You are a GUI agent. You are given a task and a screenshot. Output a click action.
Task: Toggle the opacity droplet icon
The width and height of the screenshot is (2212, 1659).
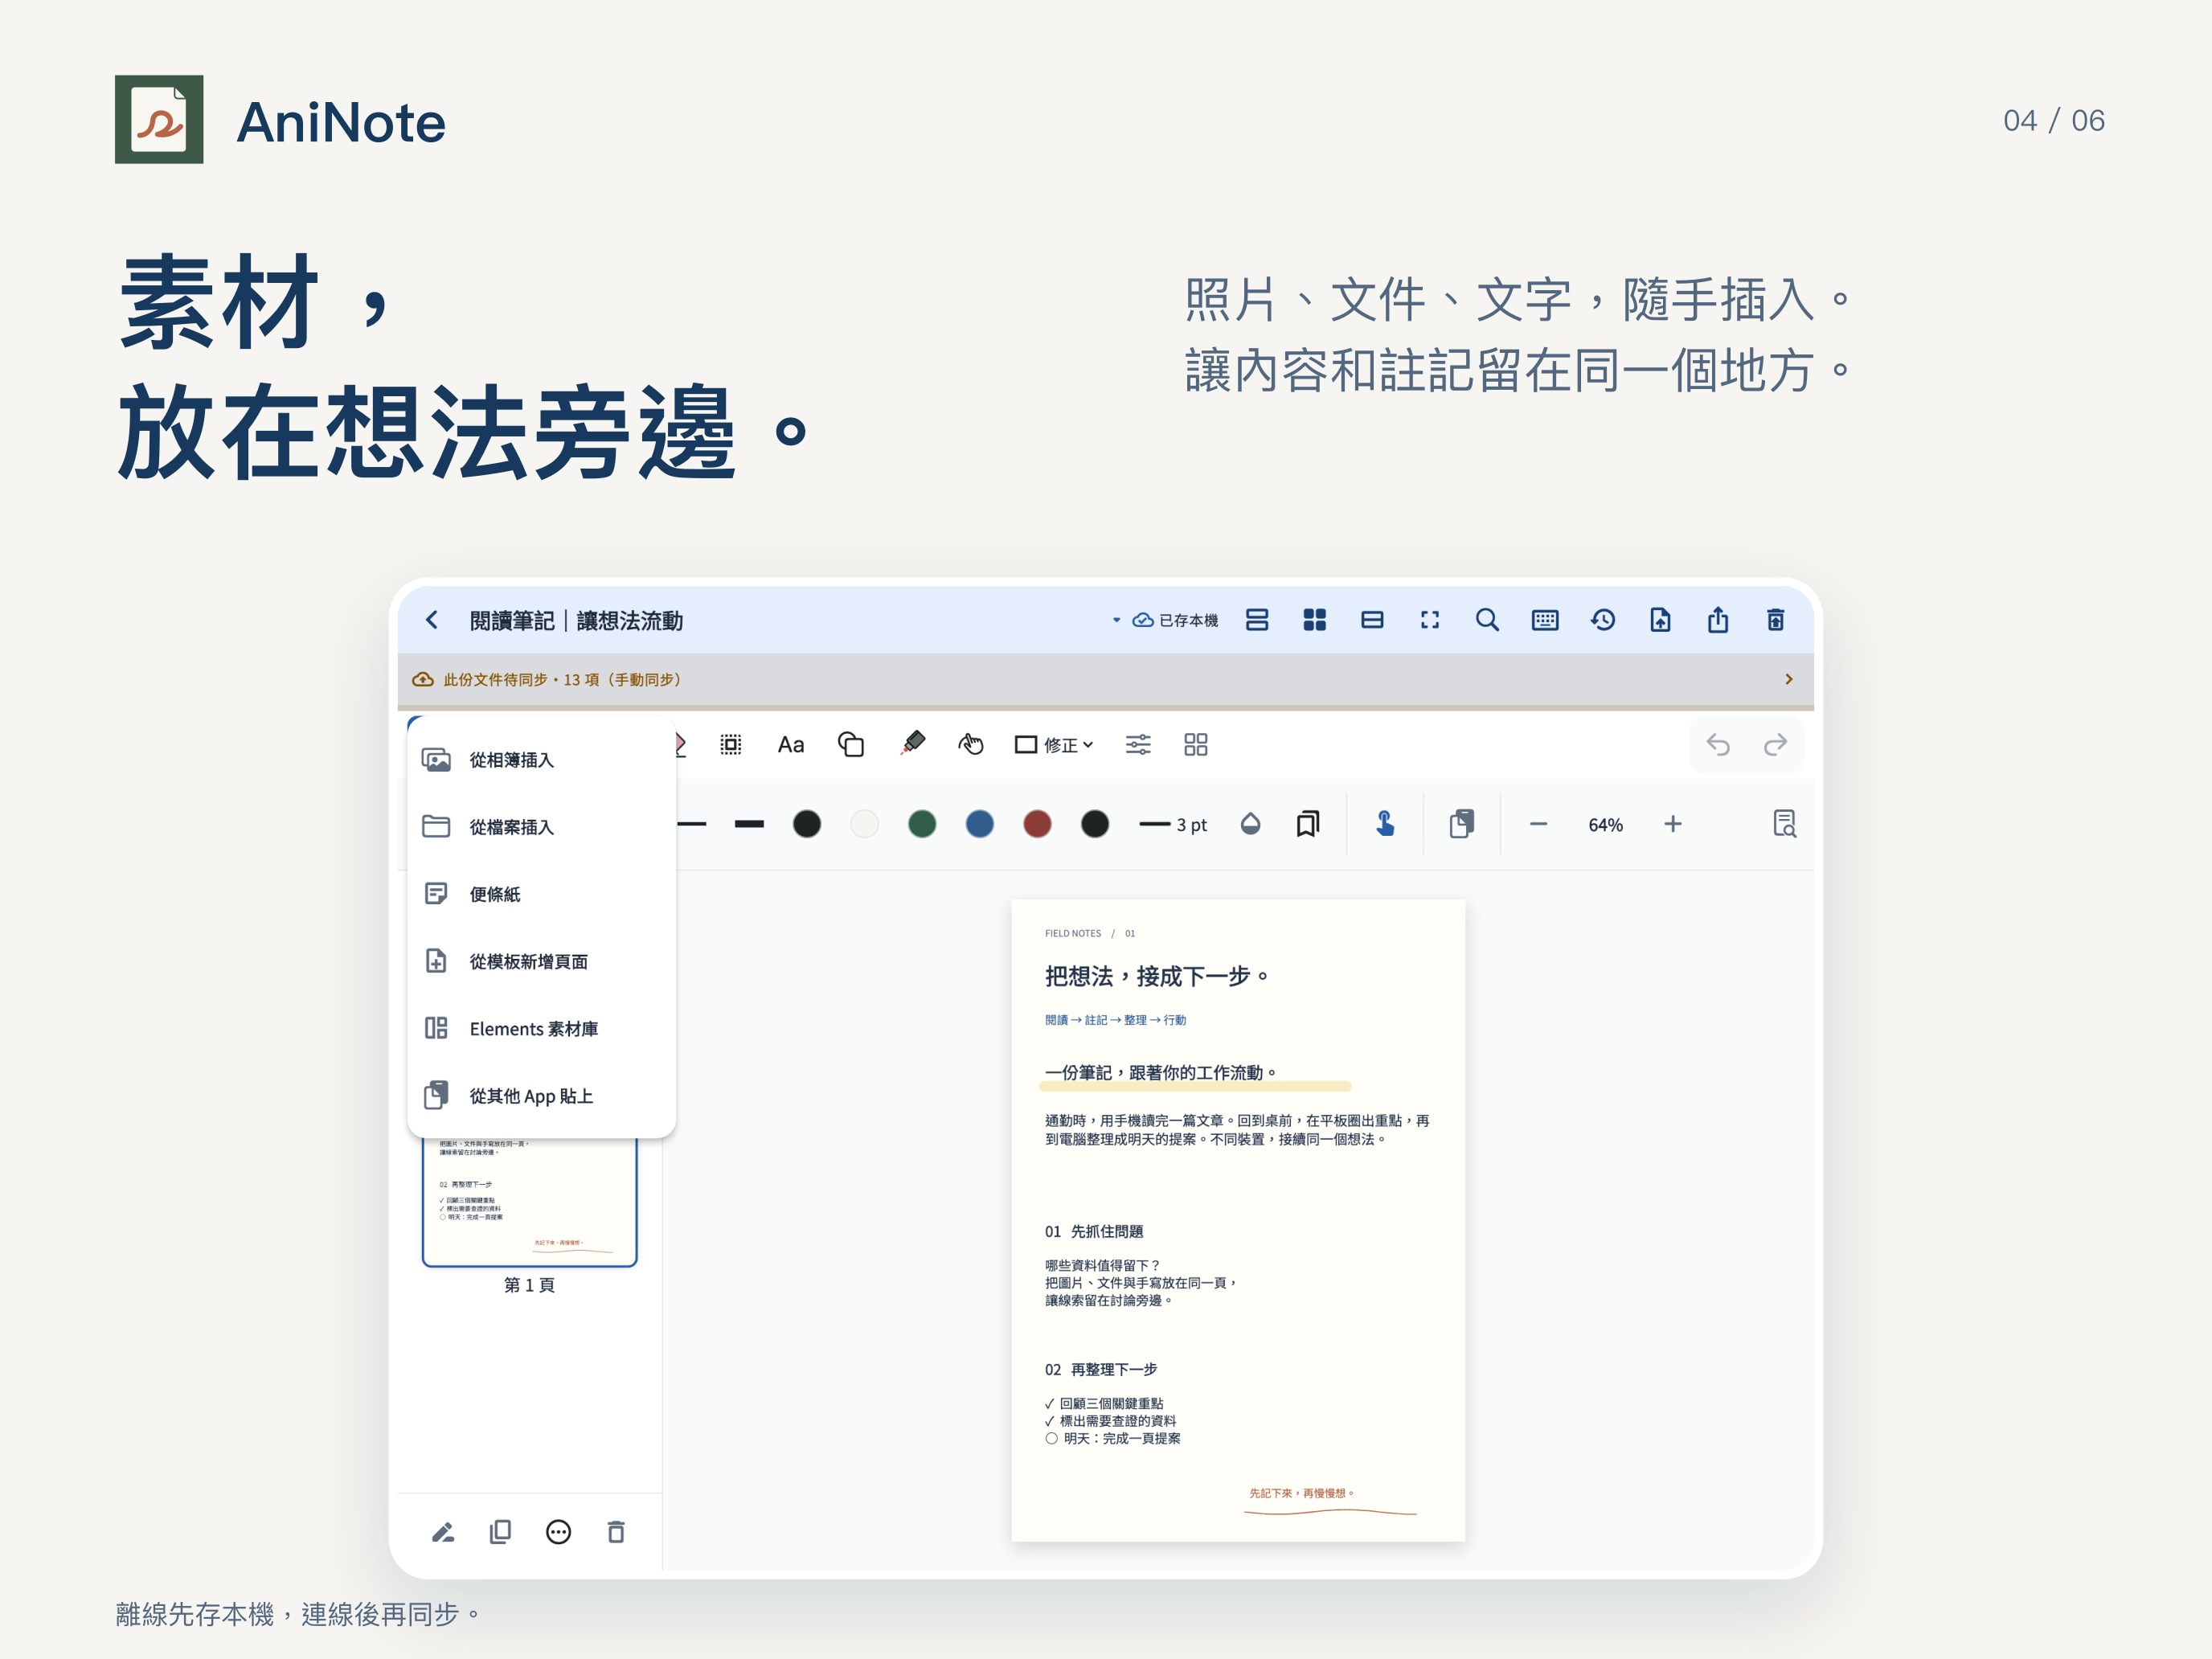(1250, 824)
